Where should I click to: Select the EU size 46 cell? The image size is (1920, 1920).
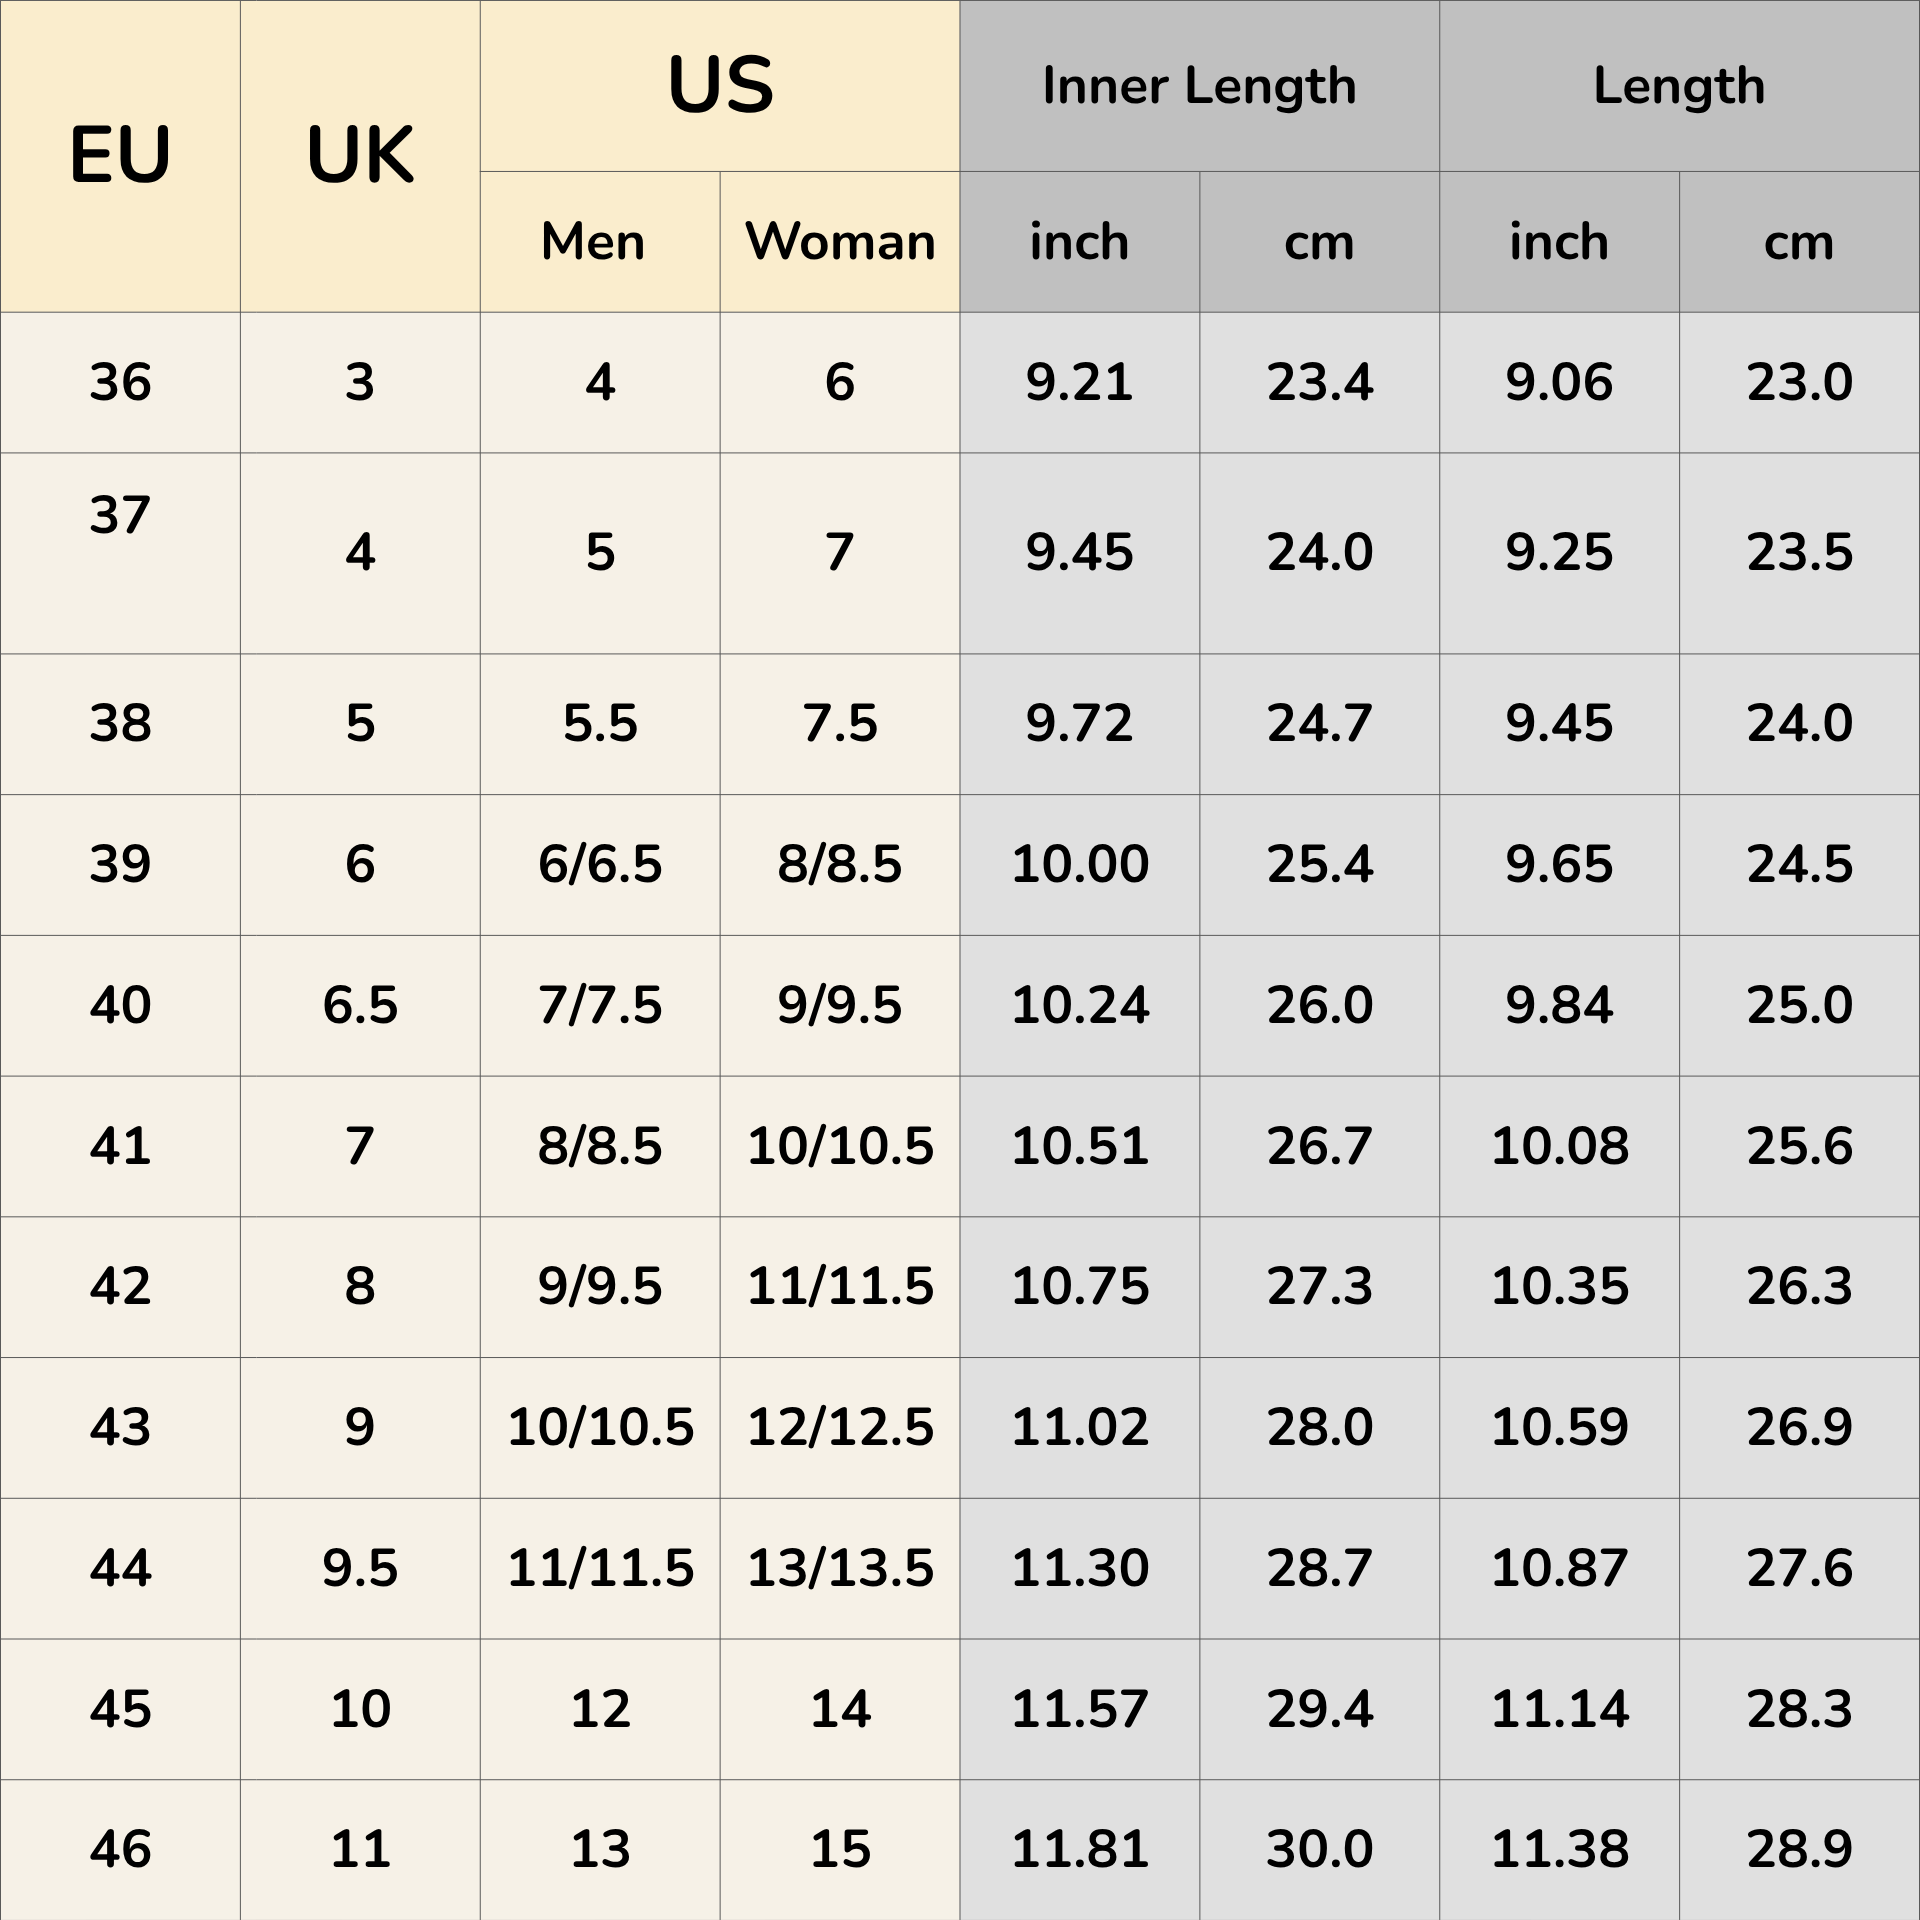point(120,1849)
